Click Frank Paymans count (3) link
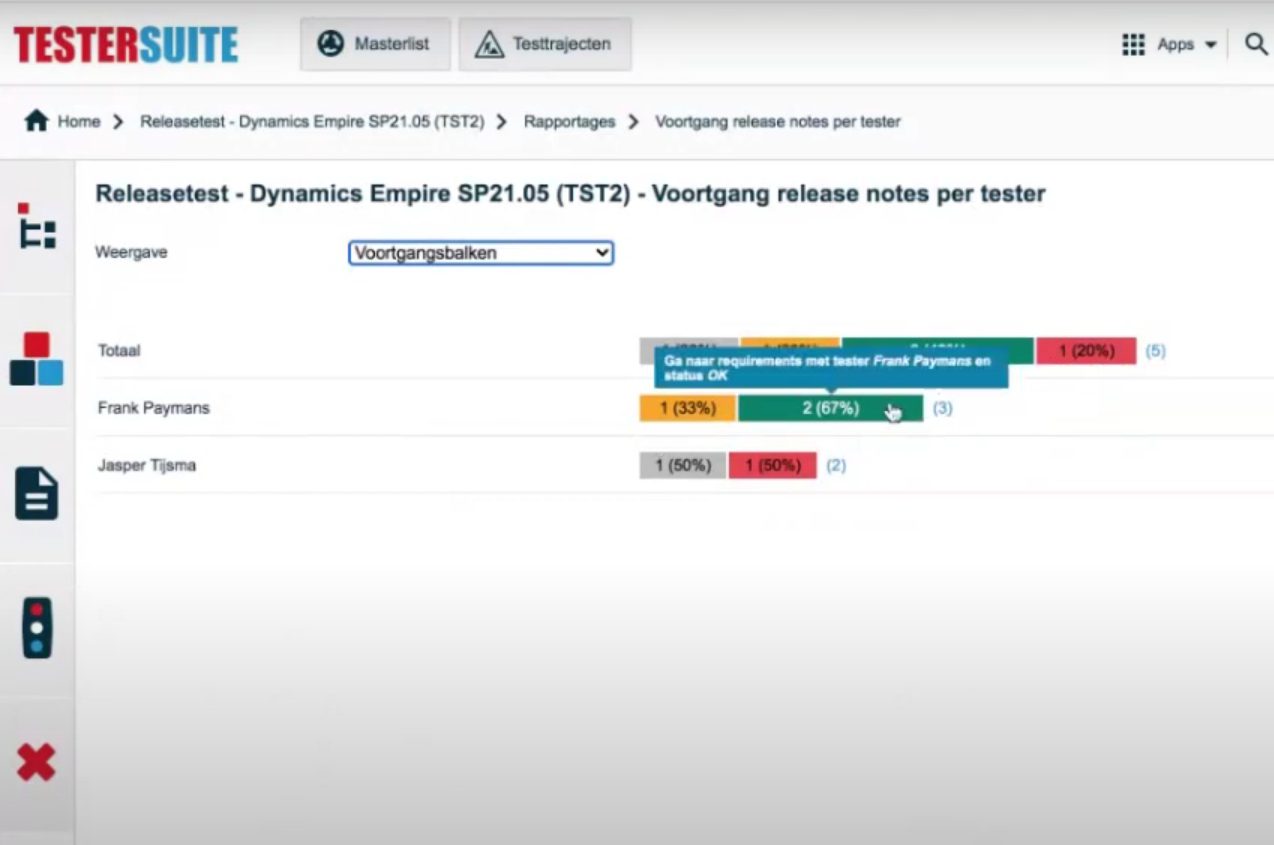Screen dimensions: 1274x845 pyautogui.click(x=942, y=408)
